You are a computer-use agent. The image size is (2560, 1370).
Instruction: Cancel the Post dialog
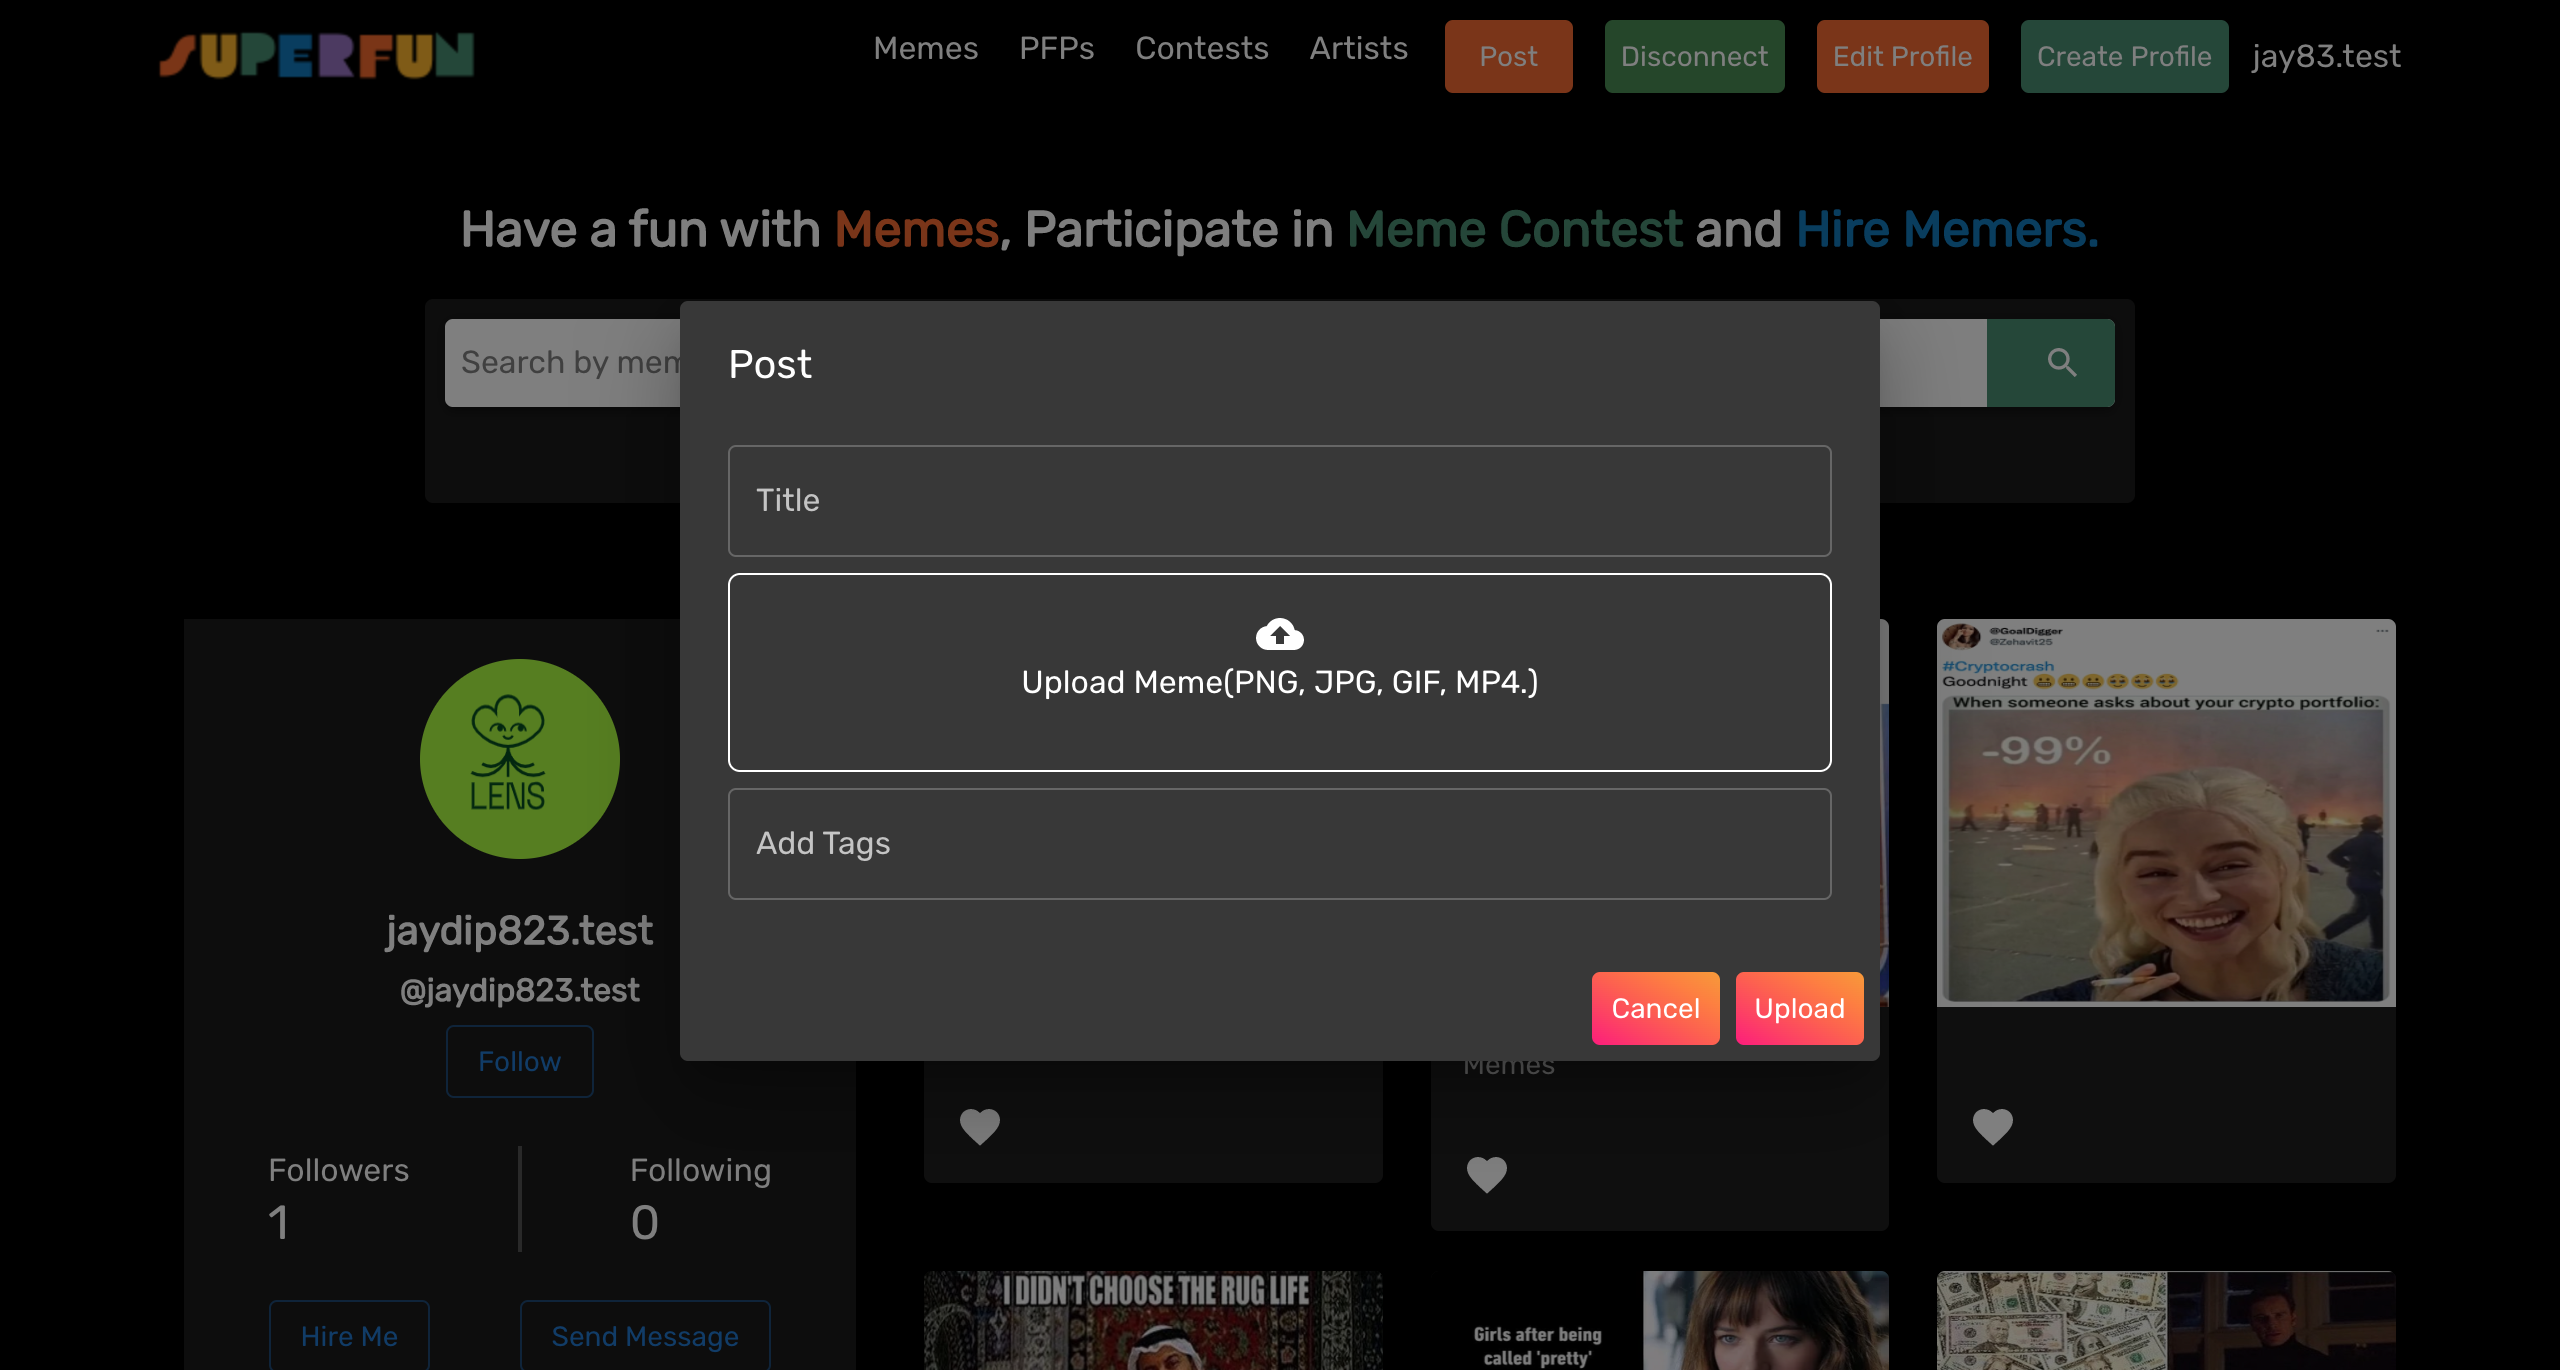[x=1655, y=1008]
